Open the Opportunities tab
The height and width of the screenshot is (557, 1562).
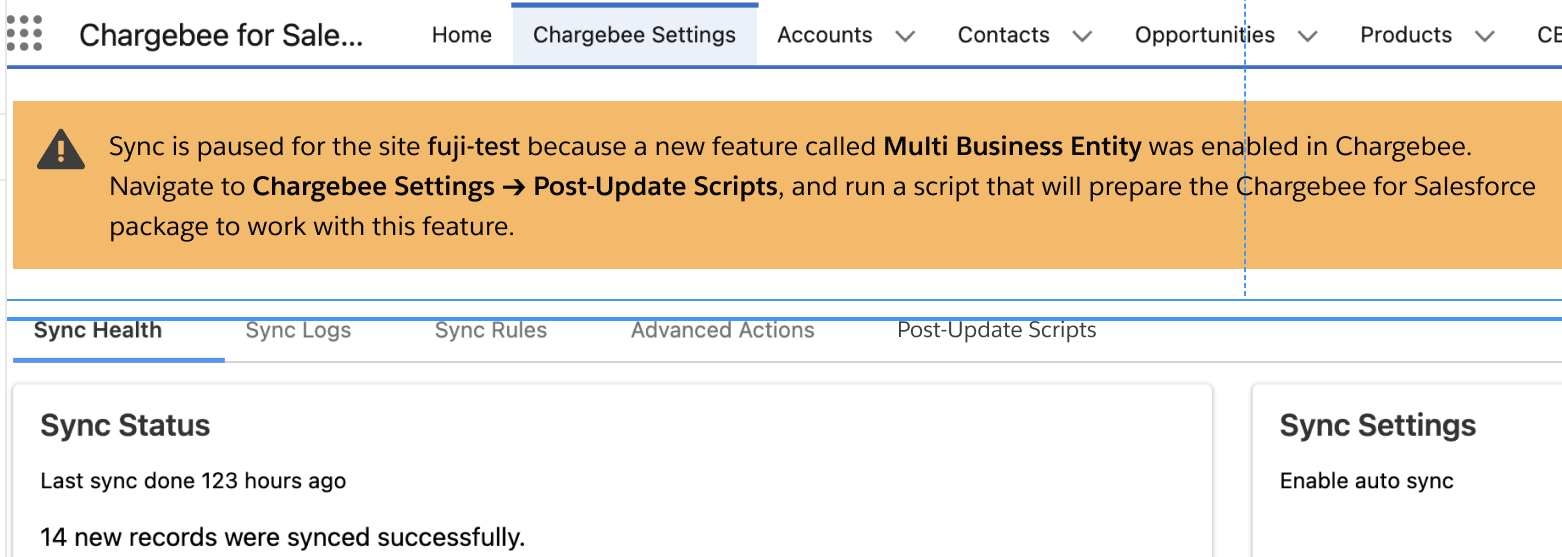[1204, 35]
